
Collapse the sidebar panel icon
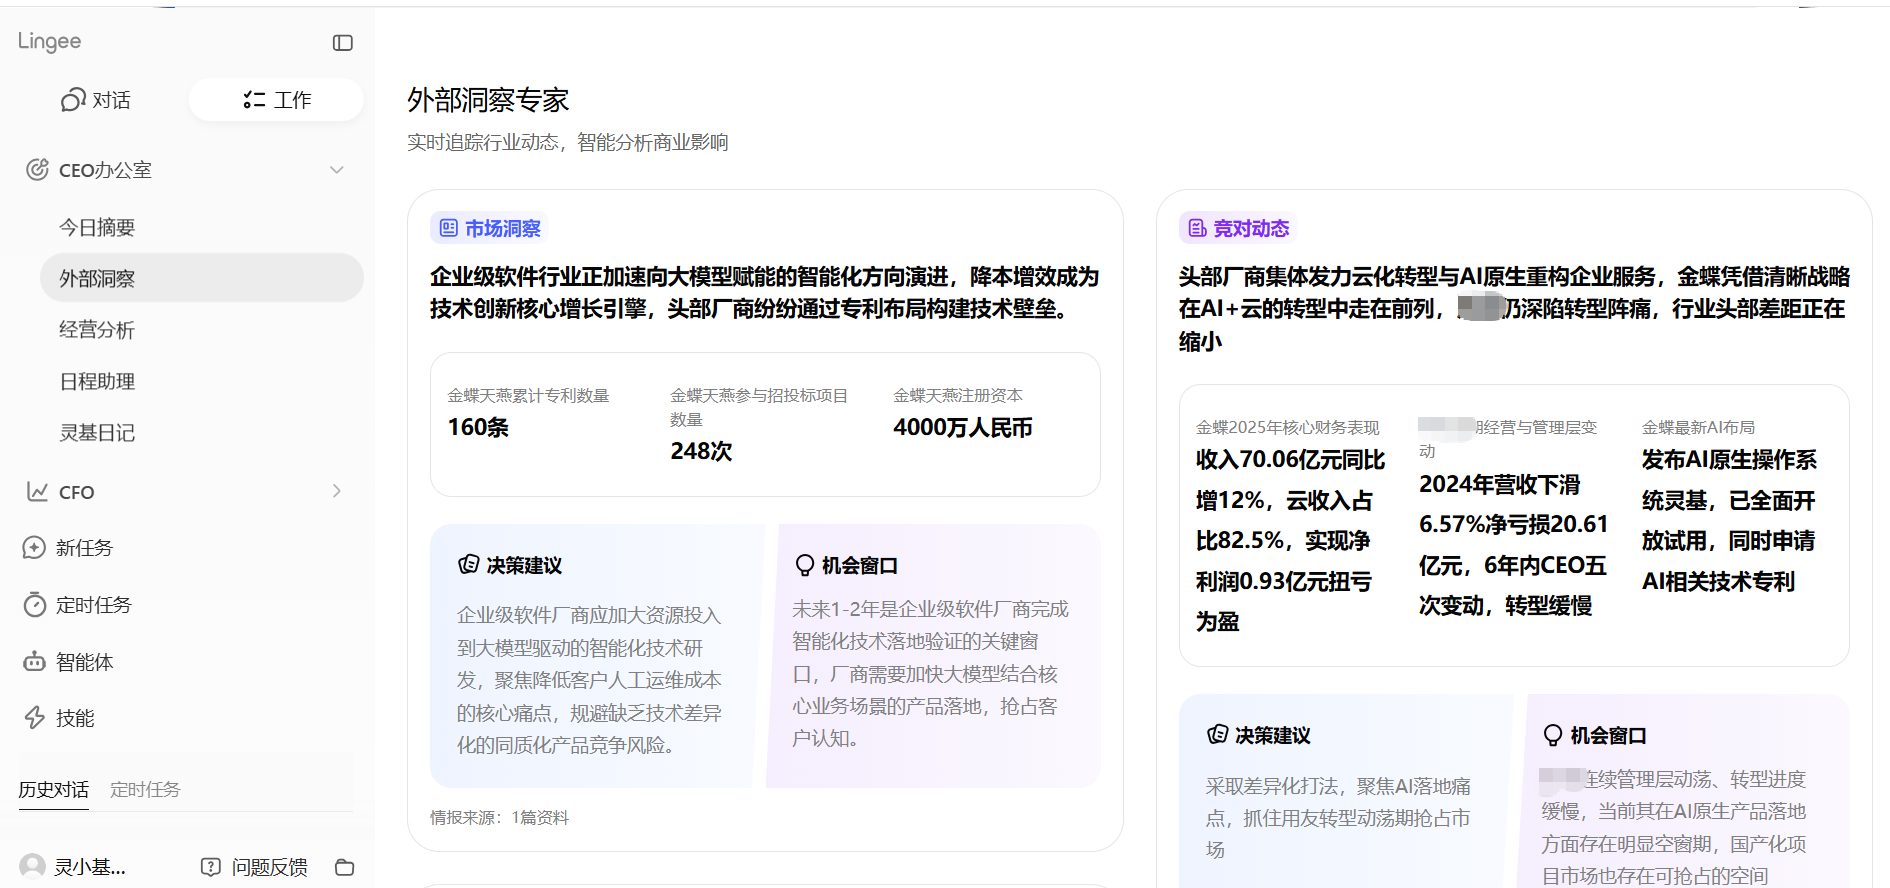point(343,43)
